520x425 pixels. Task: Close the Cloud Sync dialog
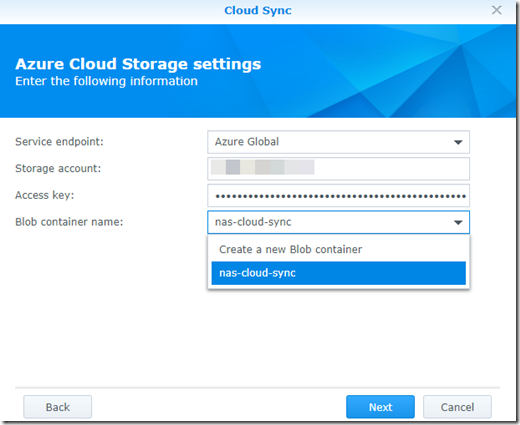click(x=496, y=10)
